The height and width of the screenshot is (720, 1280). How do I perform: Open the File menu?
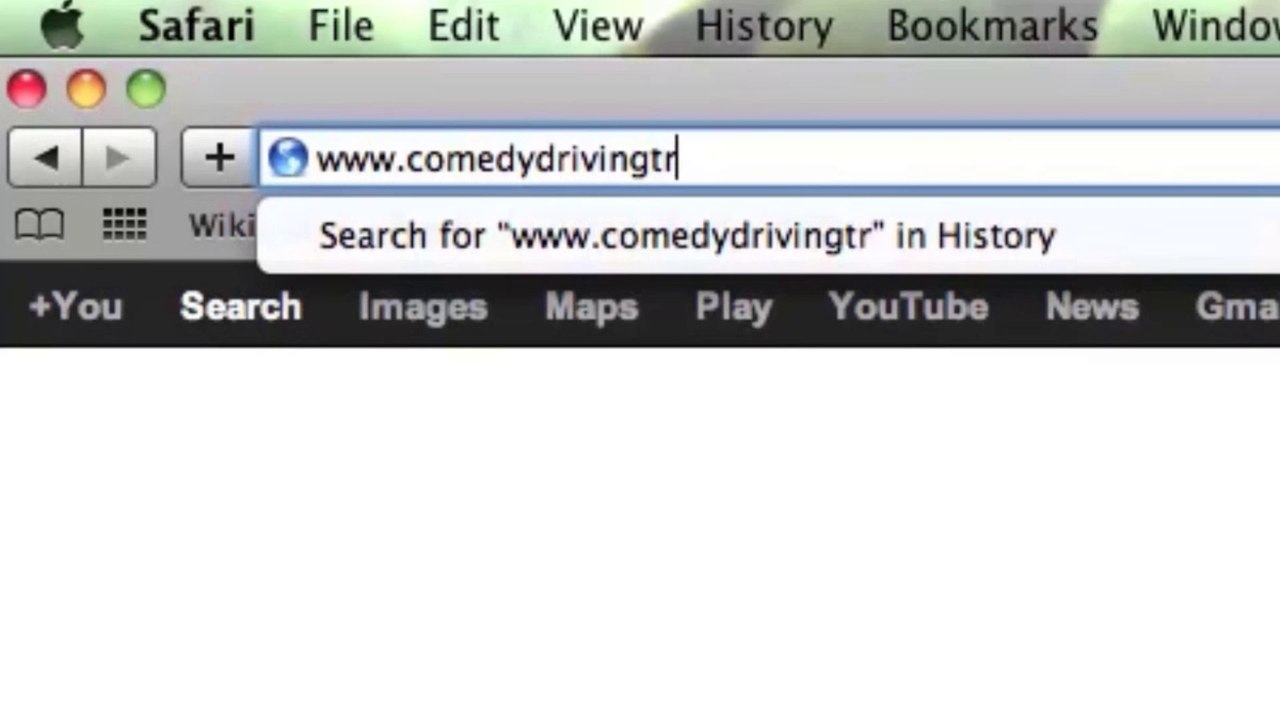point(340,26)
